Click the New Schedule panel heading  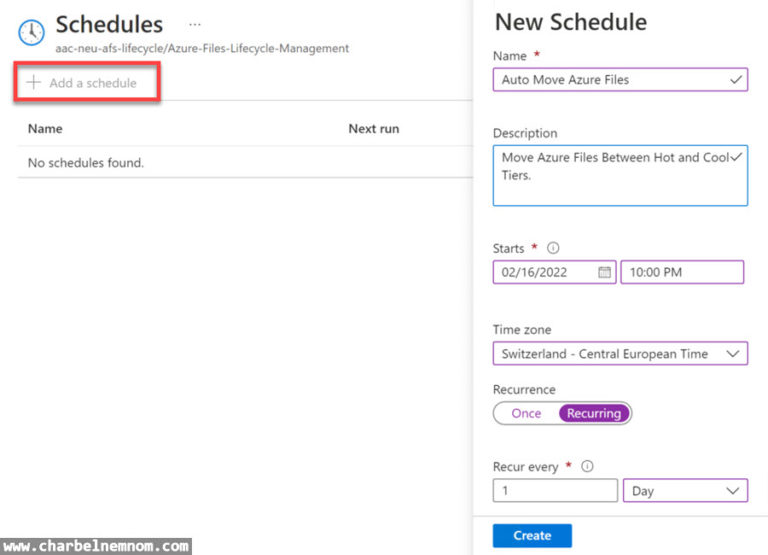(x=571, y=22)
